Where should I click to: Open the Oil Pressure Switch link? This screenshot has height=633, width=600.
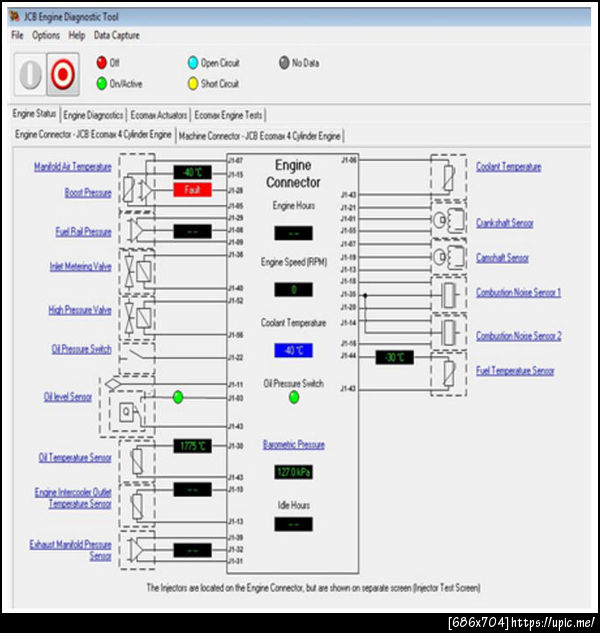point(82,349)
